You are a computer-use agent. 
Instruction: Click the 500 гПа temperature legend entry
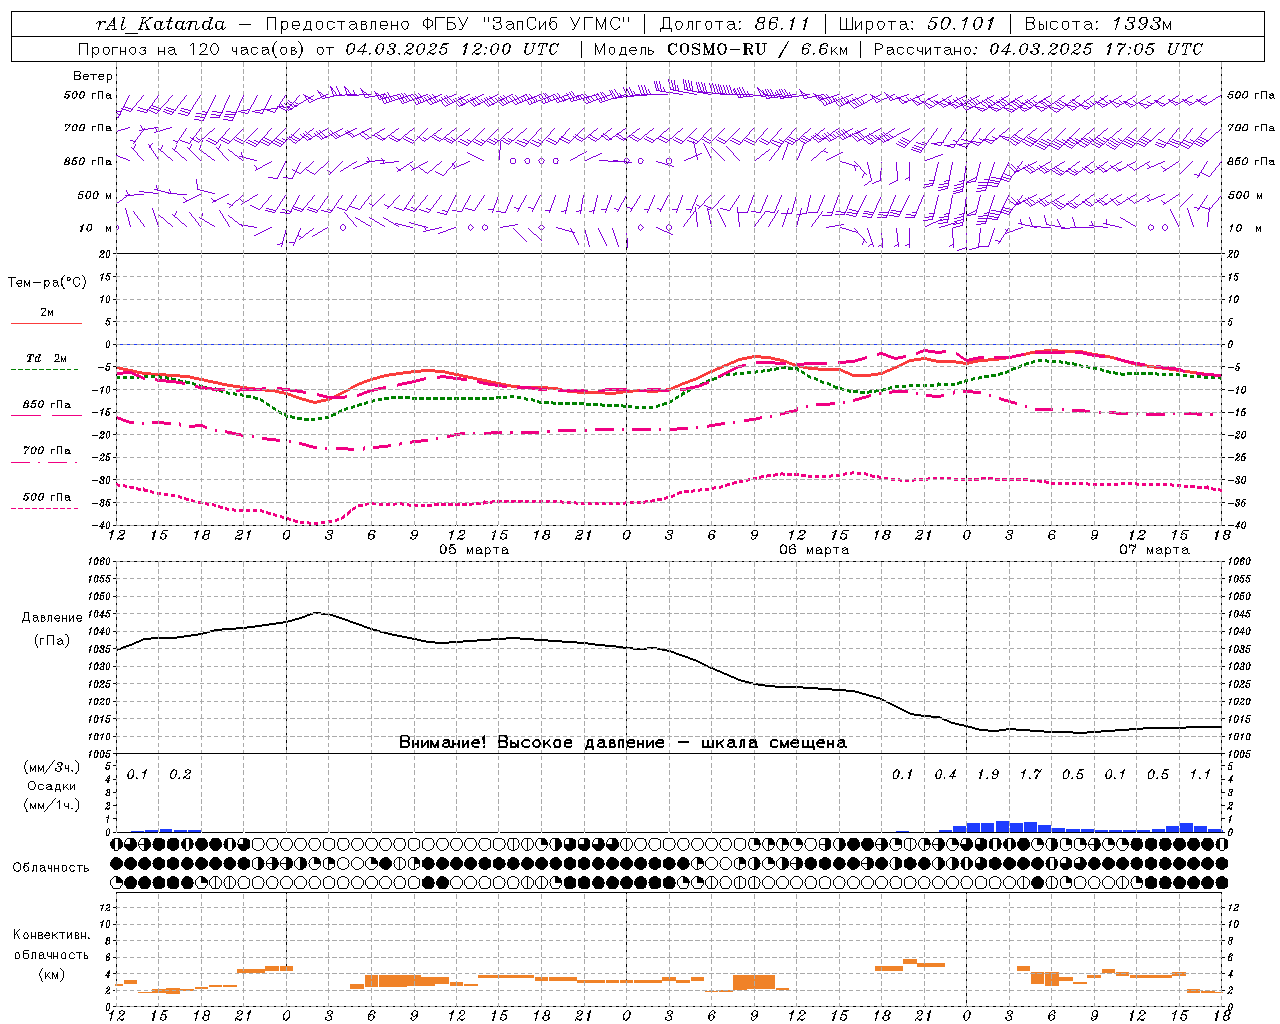point(47,497)
